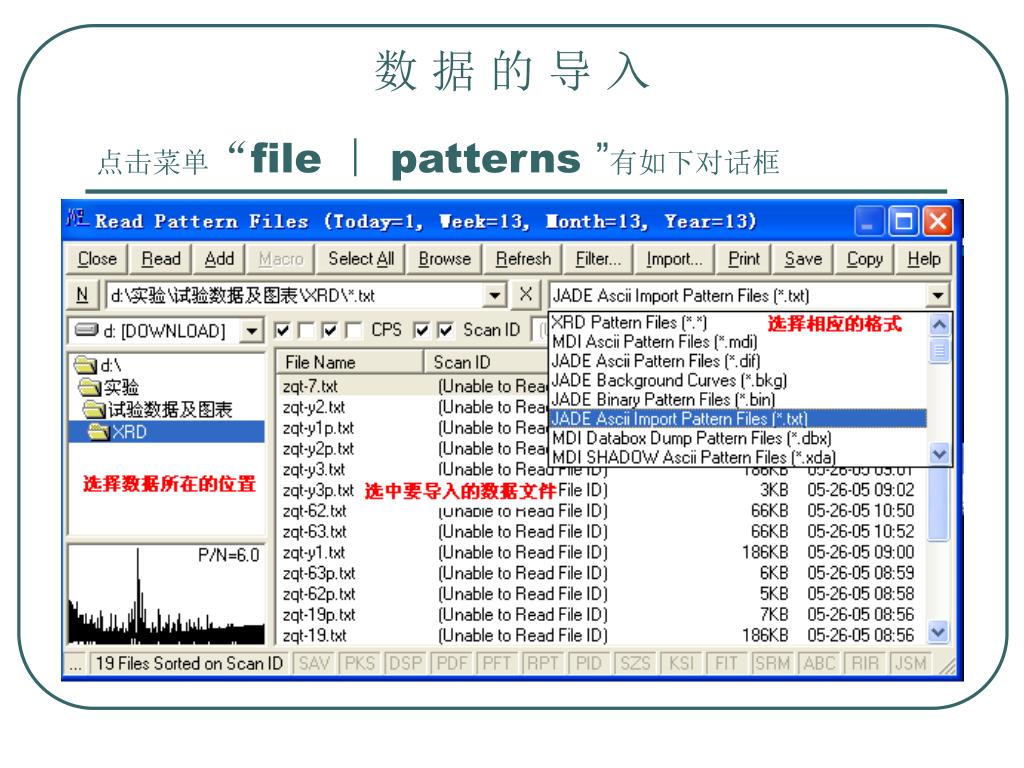Click the format list scrollbar down arrow
This screenshot has width=1024, height=768.
point(939,453)
